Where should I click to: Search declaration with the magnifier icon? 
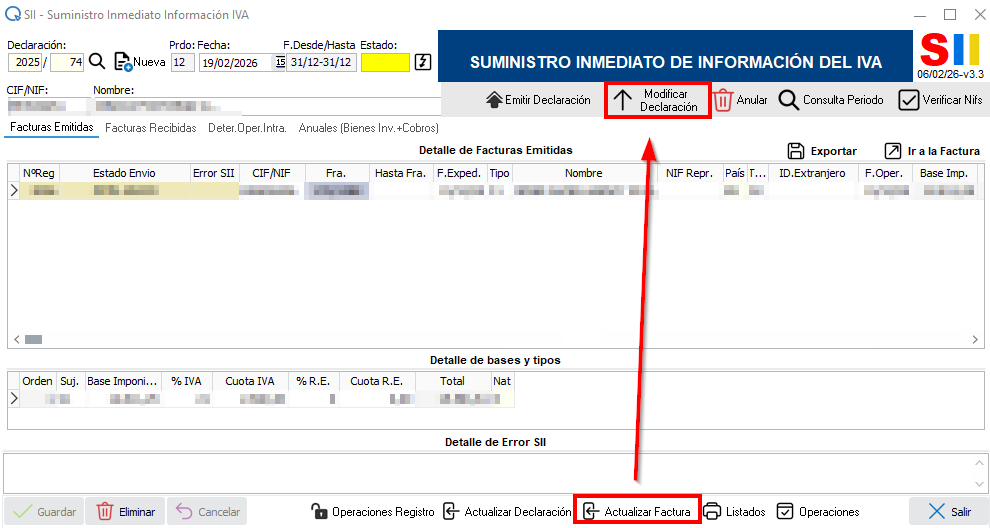pos(97,61)
